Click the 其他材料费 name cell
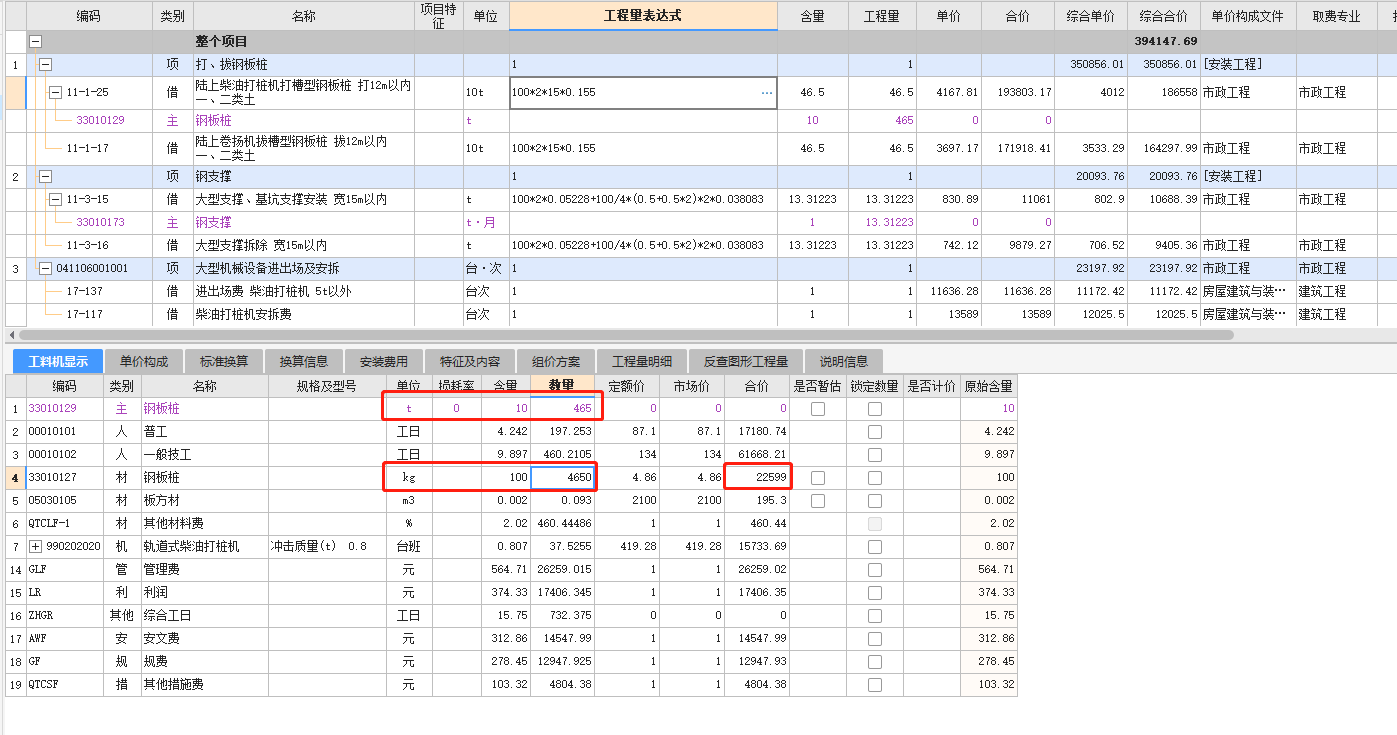Screen dimensions: 1397x735 pos(205,523)
